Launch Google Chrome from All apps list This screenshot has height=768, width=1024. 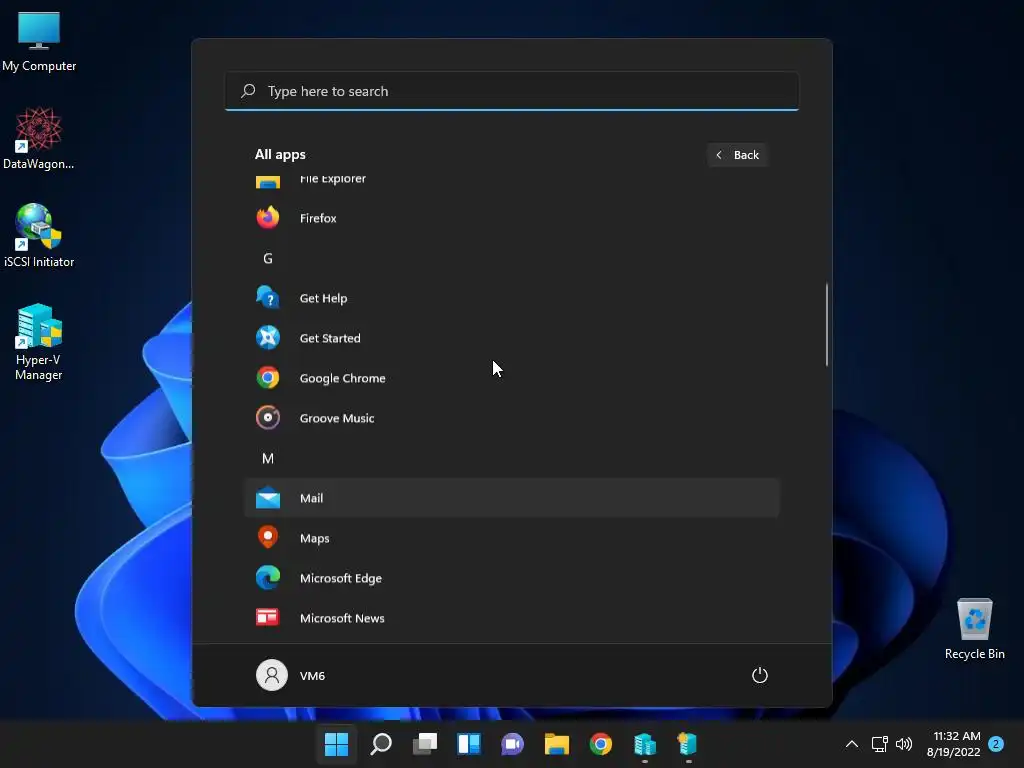(511, 378)
